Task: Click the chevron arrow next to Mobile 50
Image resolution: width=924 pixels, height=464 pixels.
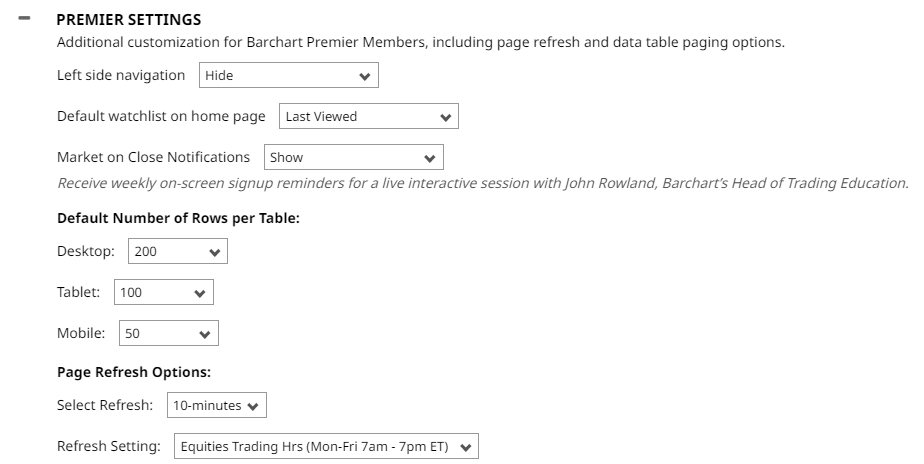Action: (x=204, y=334)
